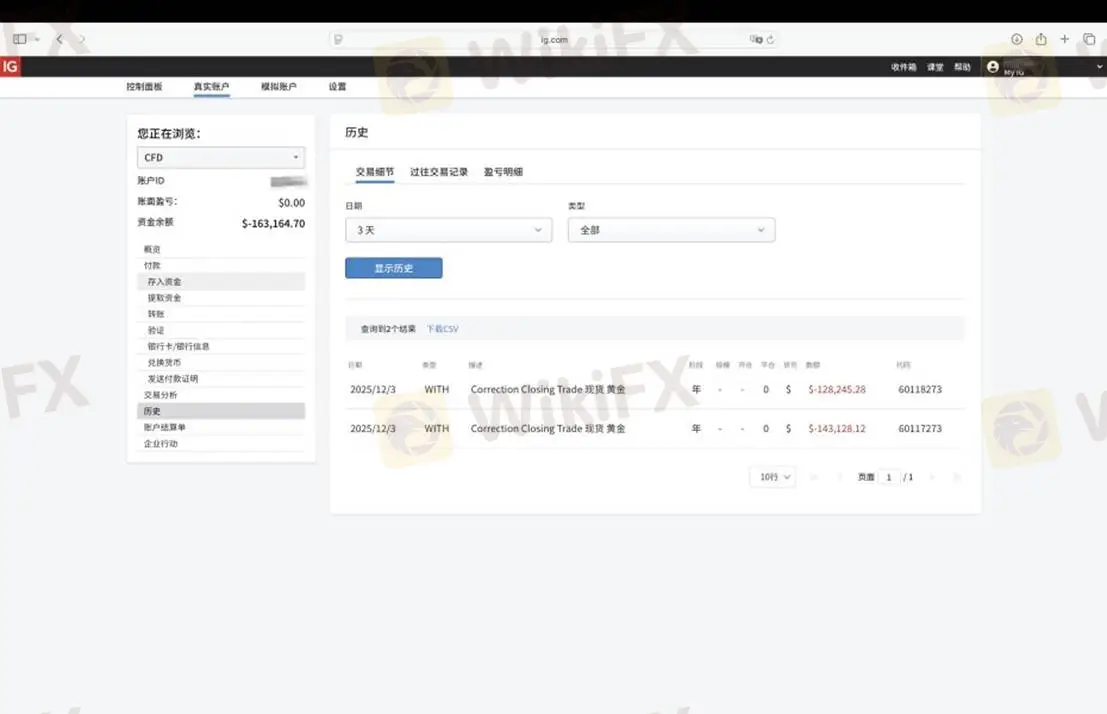Click the 显示历史 button
The image size is (1107, 714).
click(394, 268)
